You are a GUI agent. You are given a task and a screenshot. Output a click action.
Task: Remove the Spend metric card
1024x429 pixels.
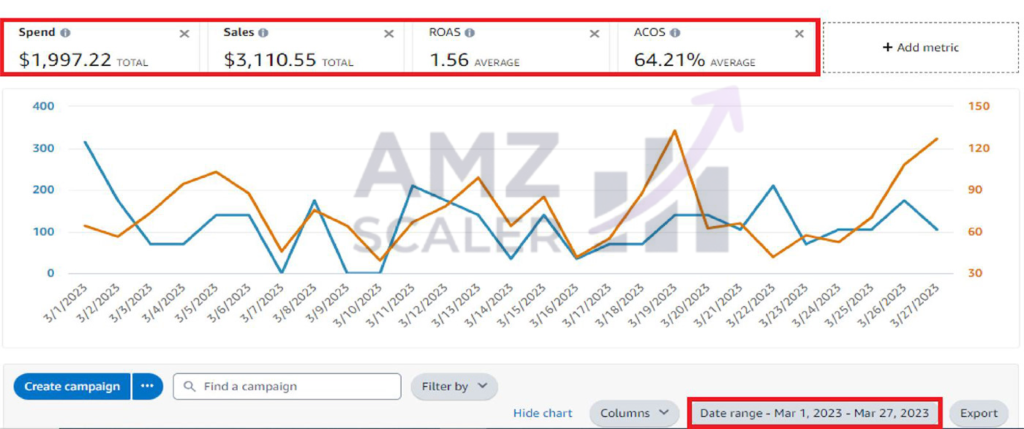point(184,34)
